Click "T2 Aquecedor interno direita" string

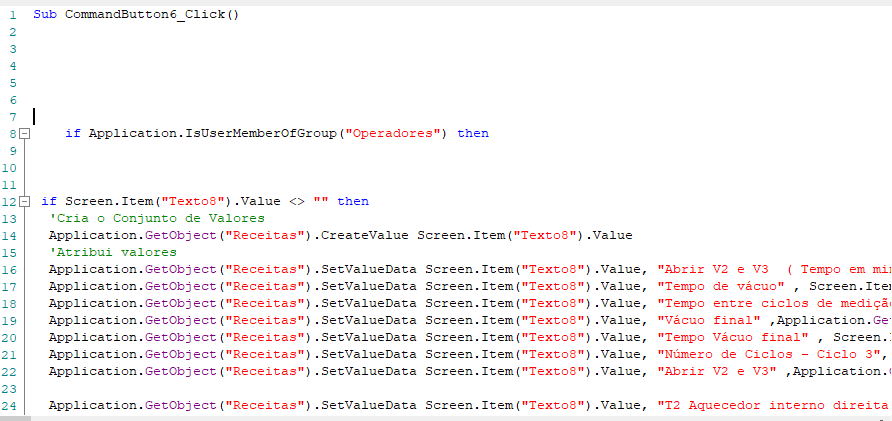774,405
